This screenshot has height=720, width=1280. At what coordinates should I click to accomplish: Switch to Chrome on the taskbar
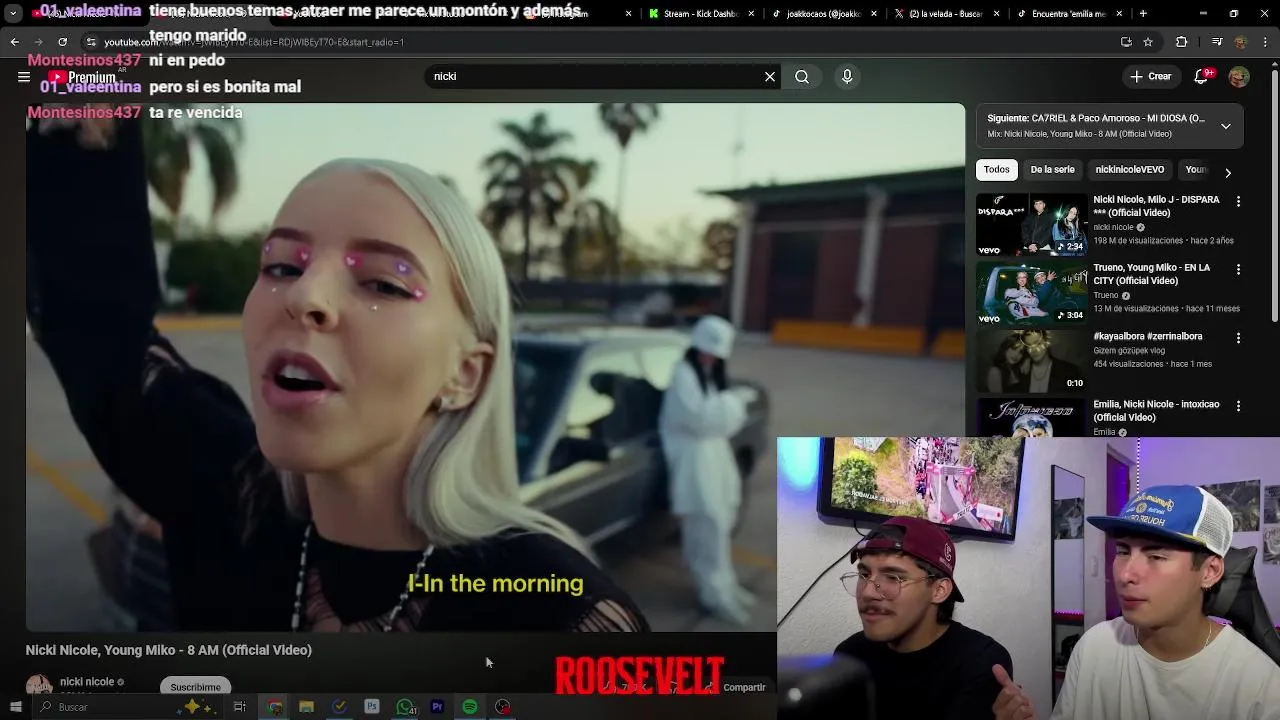point(274,707)
